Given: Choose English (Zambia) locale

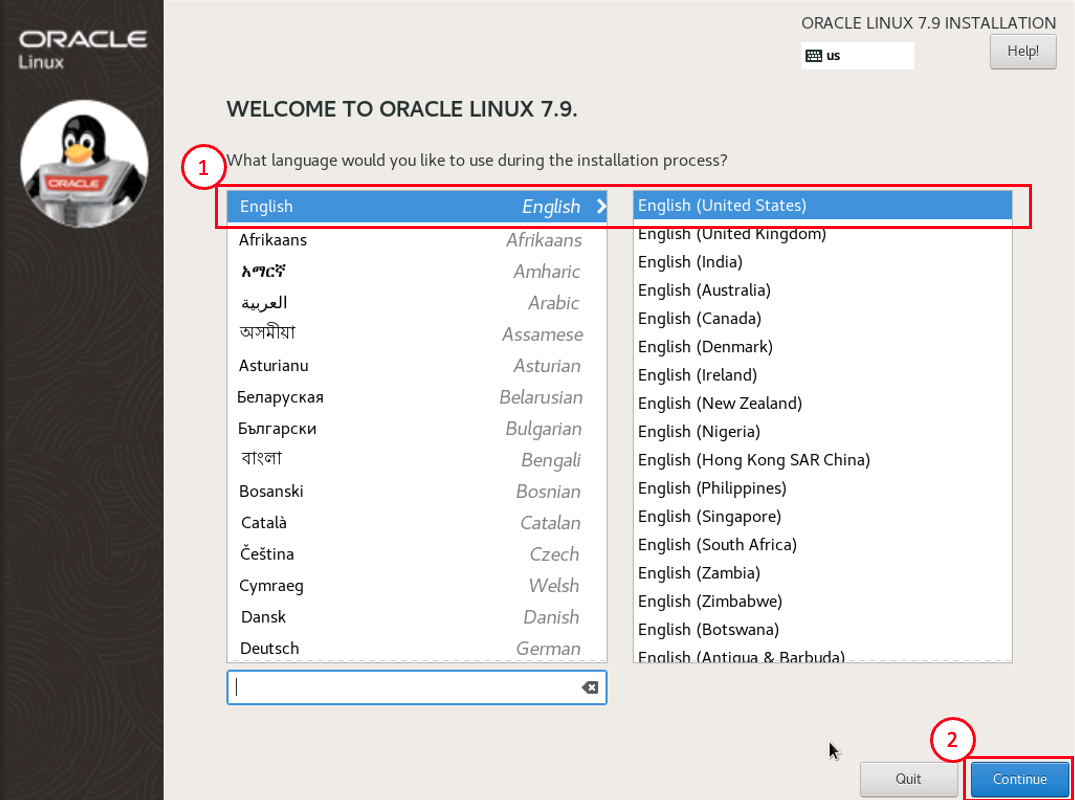Looking at the screenshot, I should pyautogui.click(x=823, y=573).
